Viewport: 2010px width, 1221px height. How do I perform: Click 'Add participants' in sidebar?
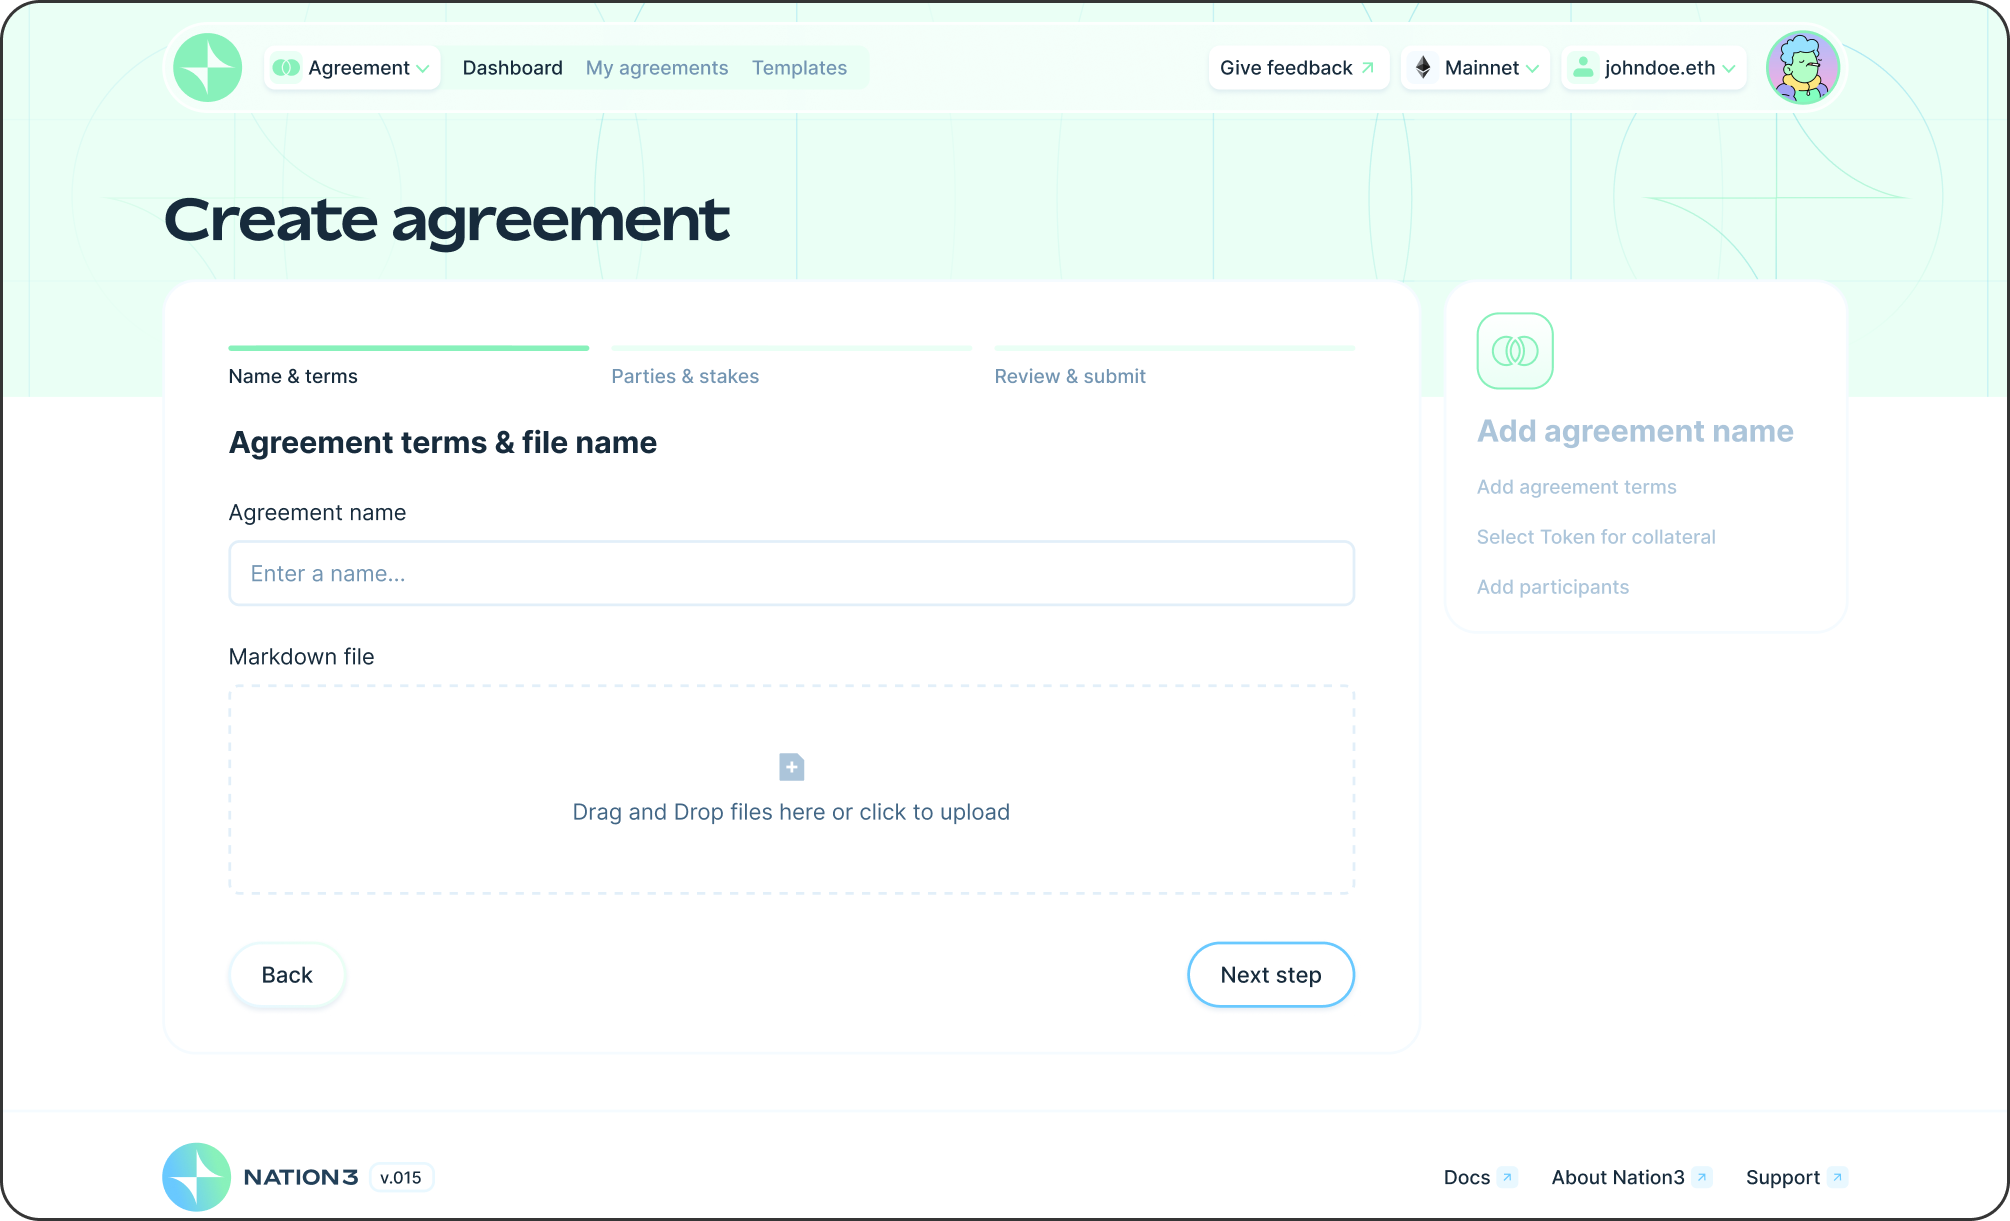point(1553,587)
